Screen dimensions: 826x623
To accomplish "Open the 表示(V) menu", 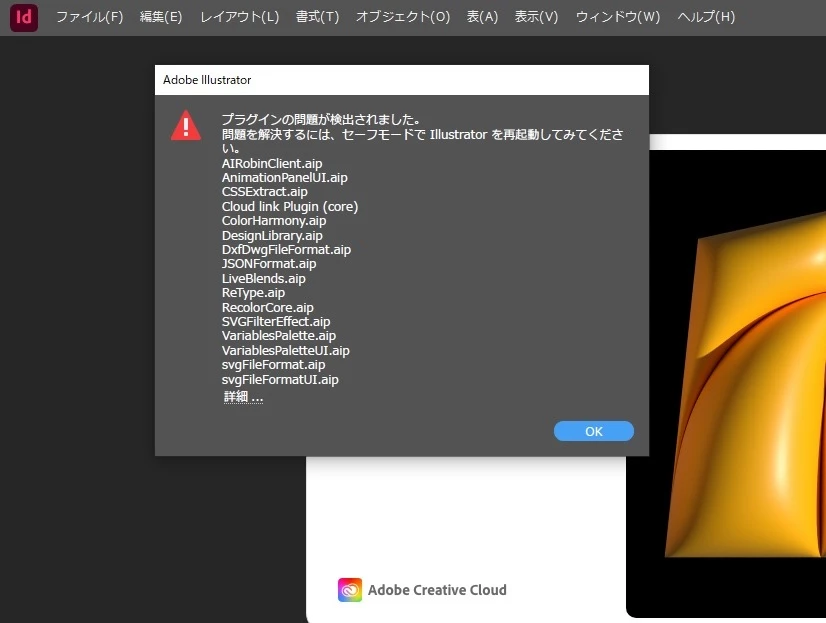I will pos(536,17).
